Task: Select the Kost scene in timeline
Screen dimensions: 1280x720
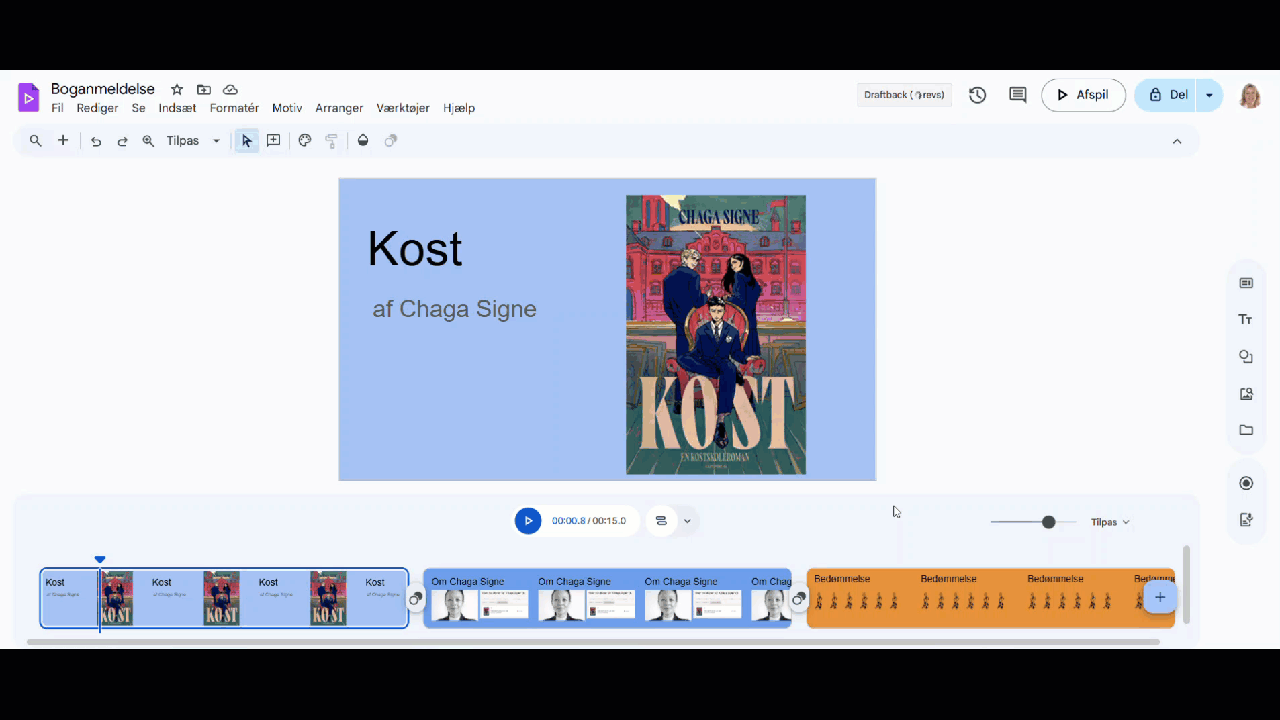Action: coord(224,598)
